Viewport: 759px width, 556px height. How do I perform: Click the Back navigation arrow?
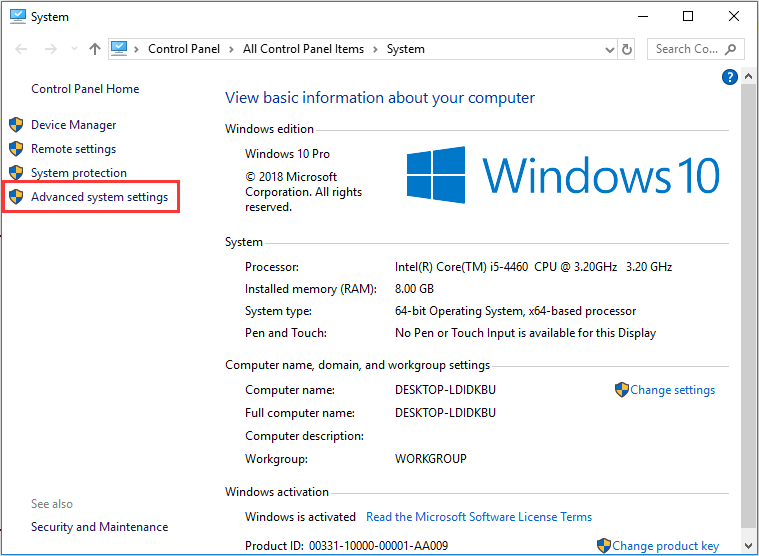[21, 49]
